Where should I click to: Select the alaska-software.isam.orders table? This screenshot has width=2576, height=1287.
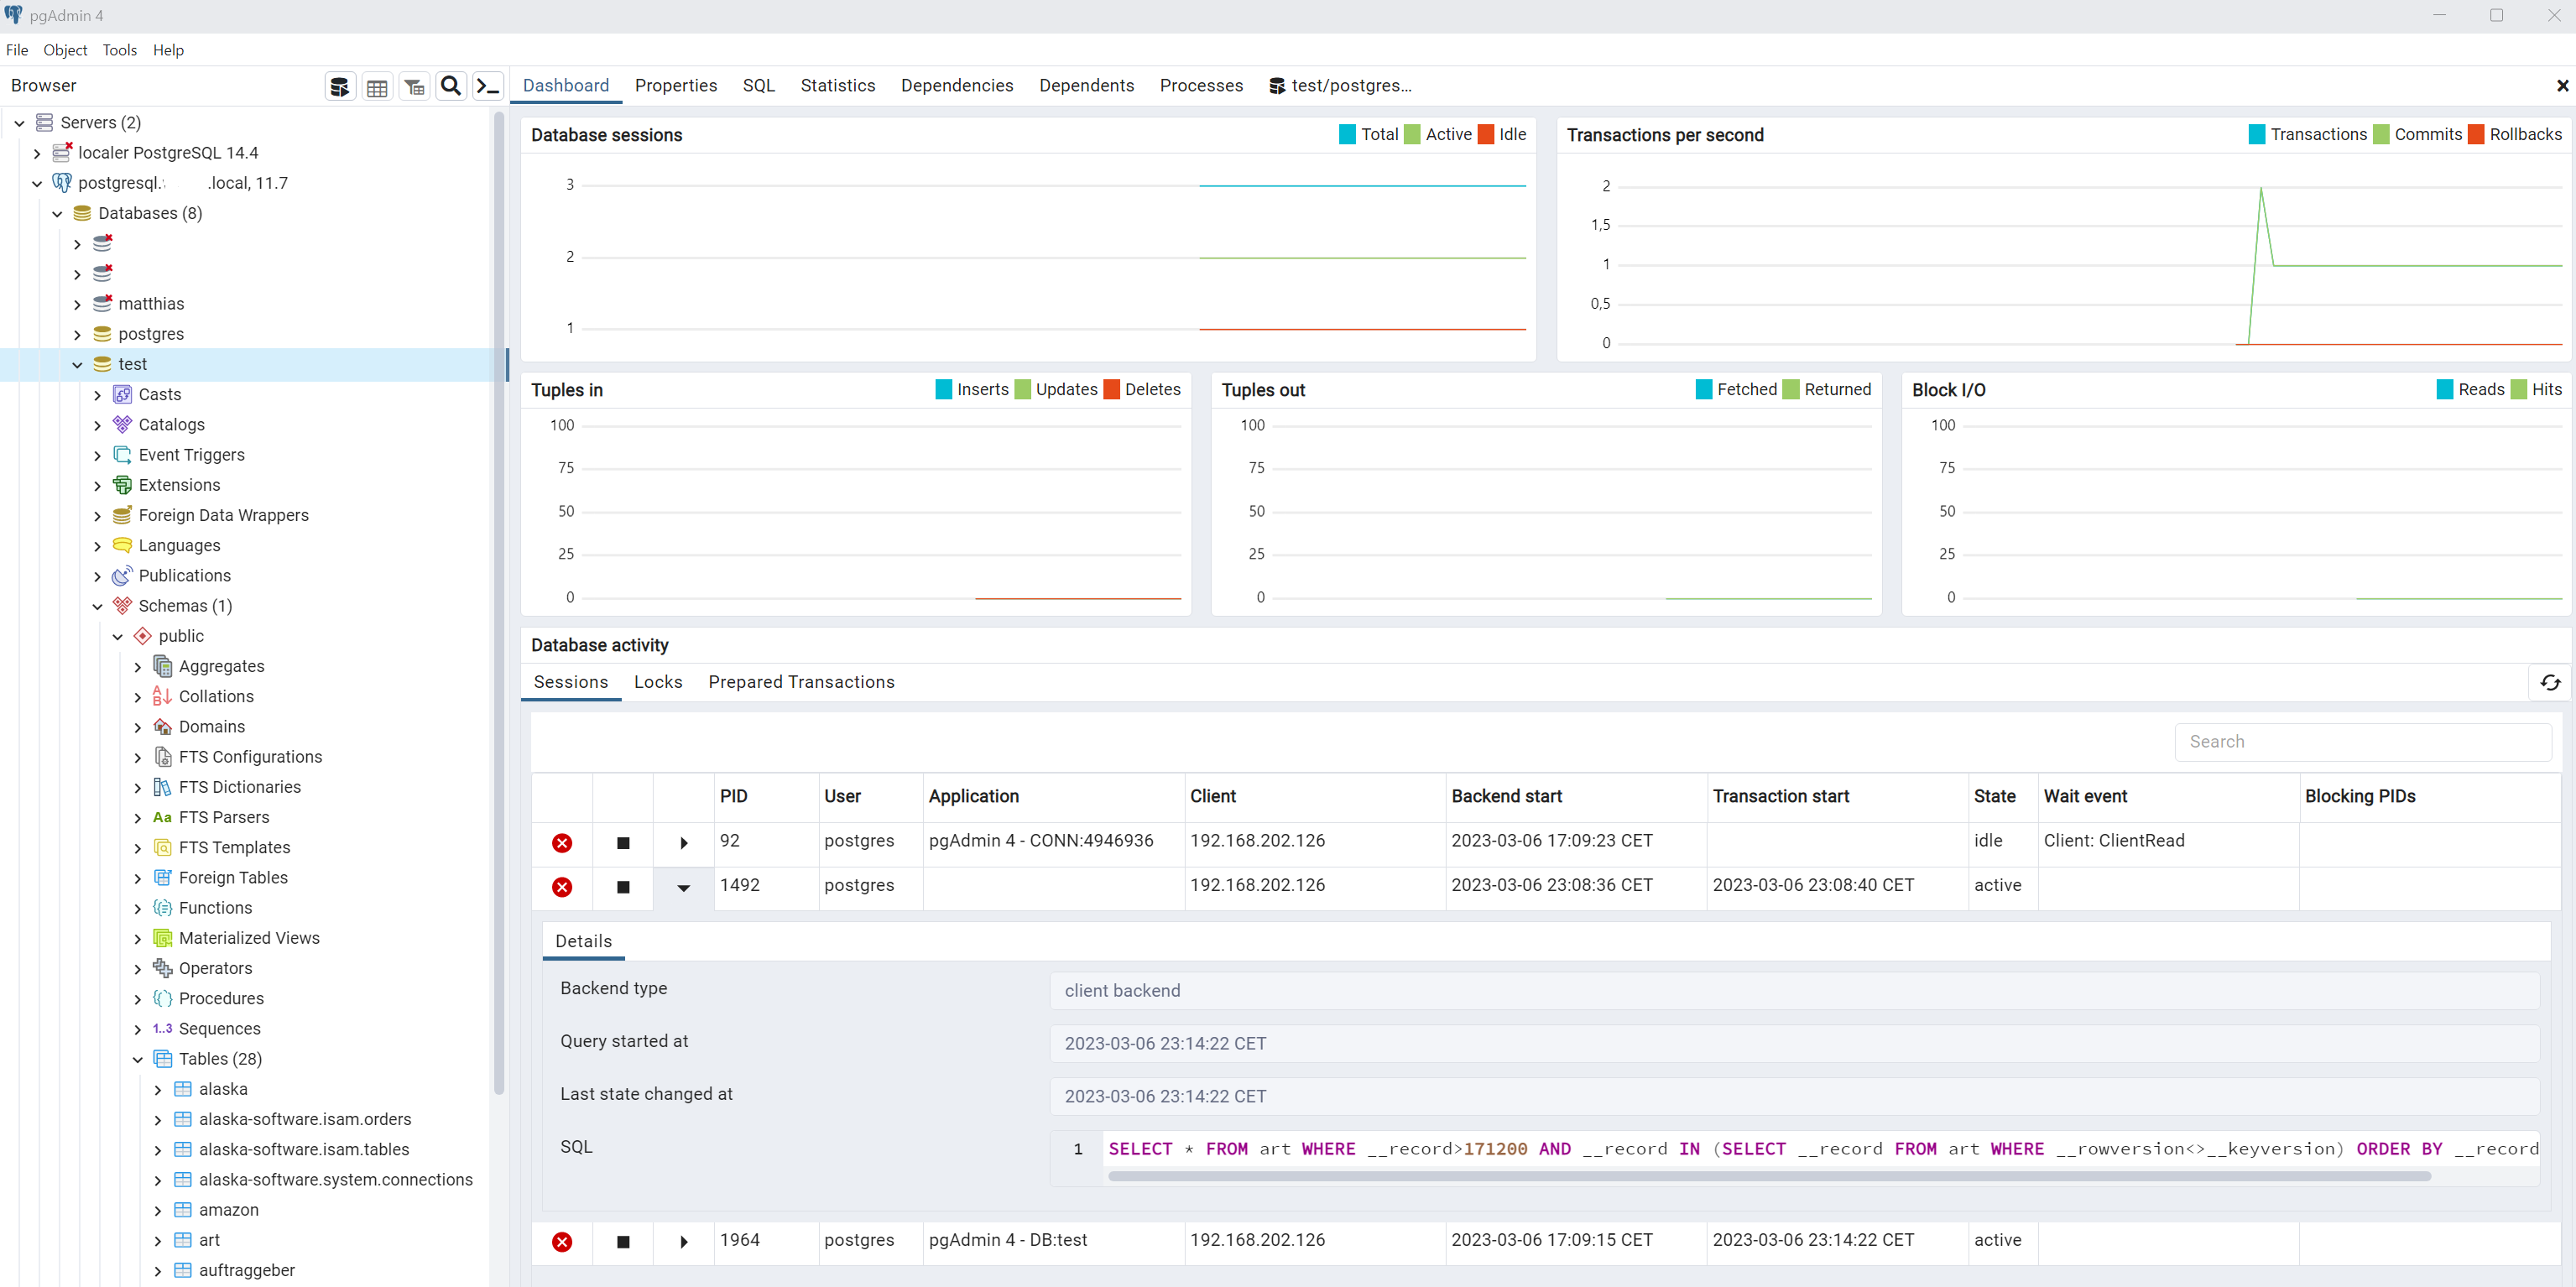tap(305, 1120)
